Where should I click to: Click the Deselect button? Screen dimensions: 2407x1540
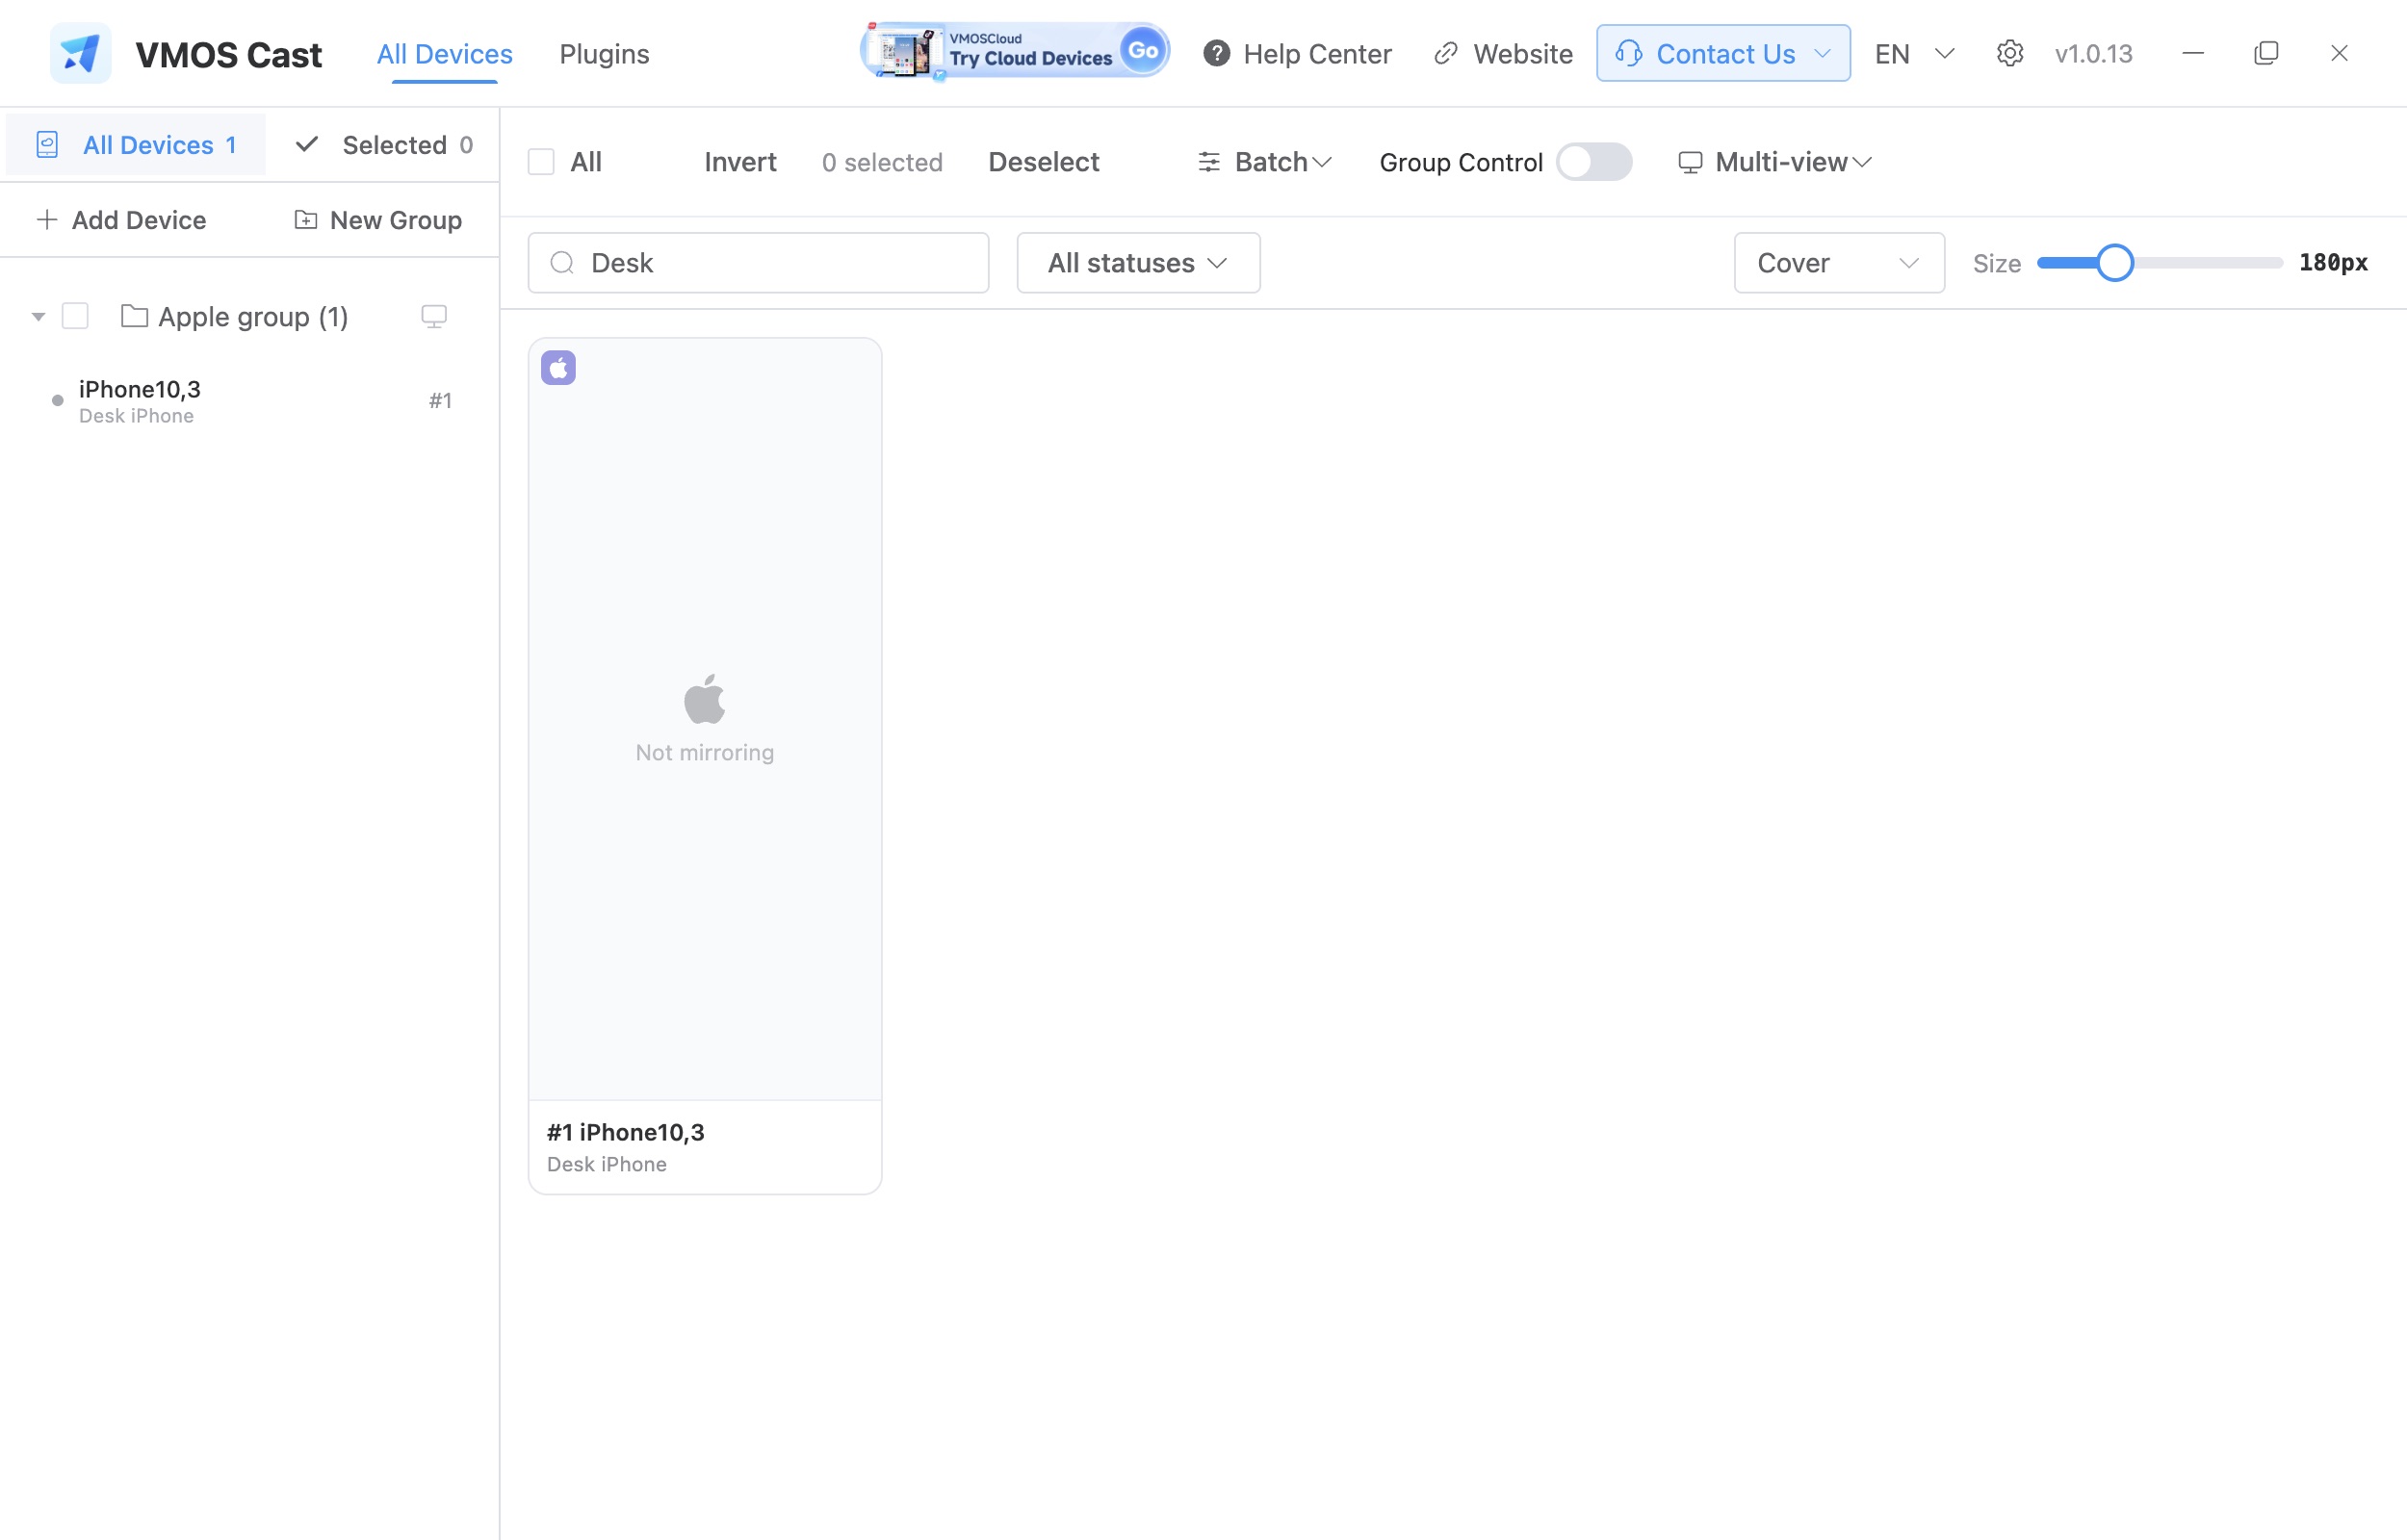tap(1044, 162)
